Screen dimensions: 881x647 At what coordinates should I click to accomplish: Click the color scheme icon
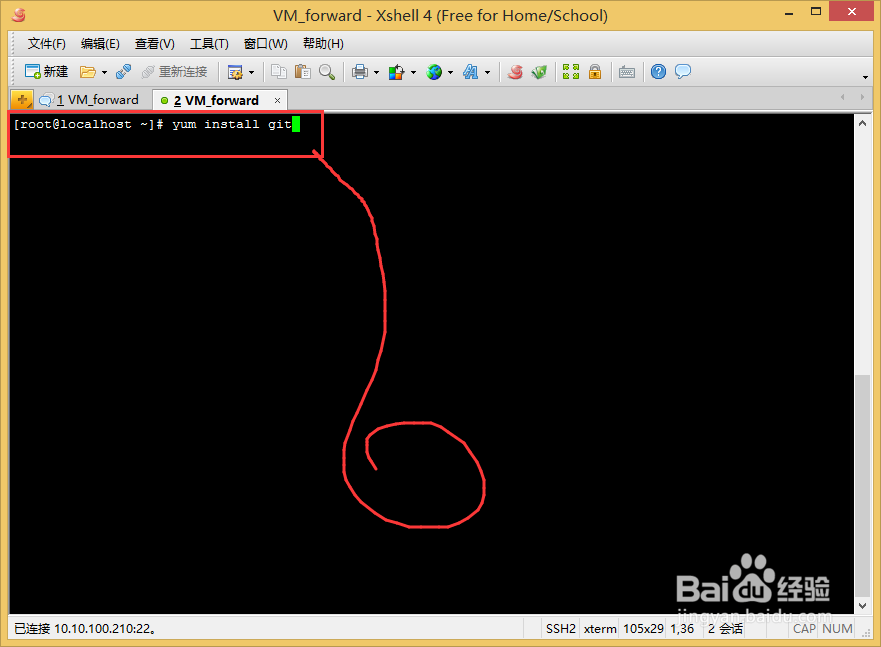(x=397, y=72)
